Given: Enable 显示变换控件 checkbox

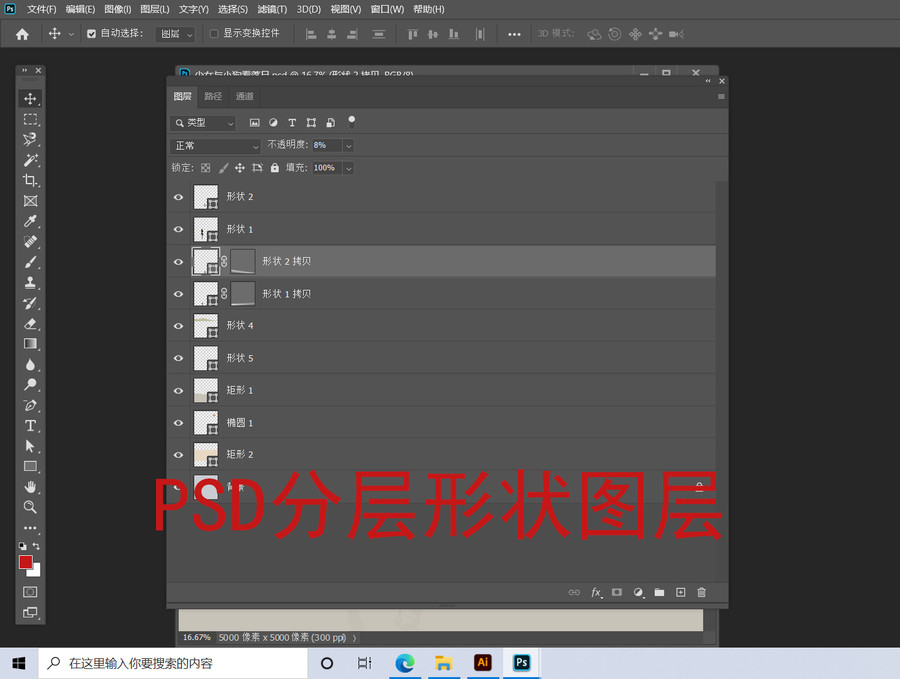Looking at the screenshot, I should [214, 34].
